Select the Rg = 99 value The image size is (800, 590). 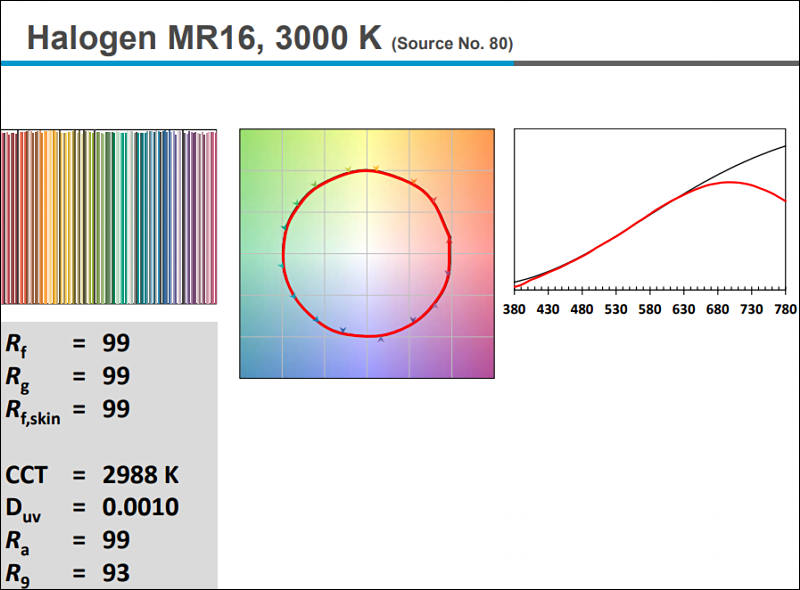tap(116, 376)
